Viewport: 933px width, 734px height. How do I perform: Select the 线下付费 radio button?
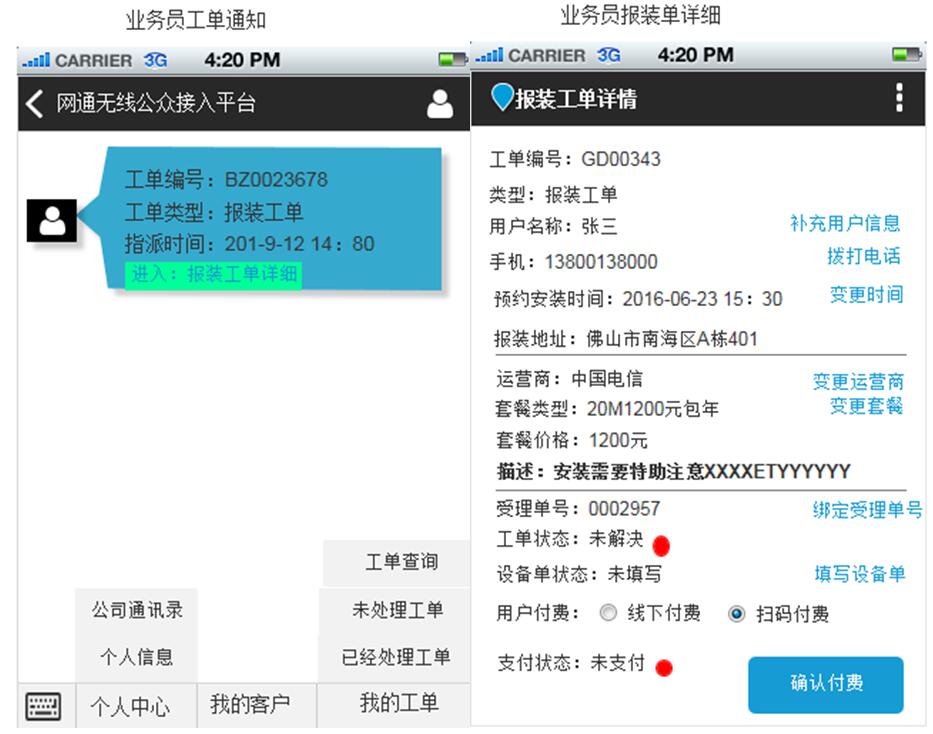pos(608,613)
